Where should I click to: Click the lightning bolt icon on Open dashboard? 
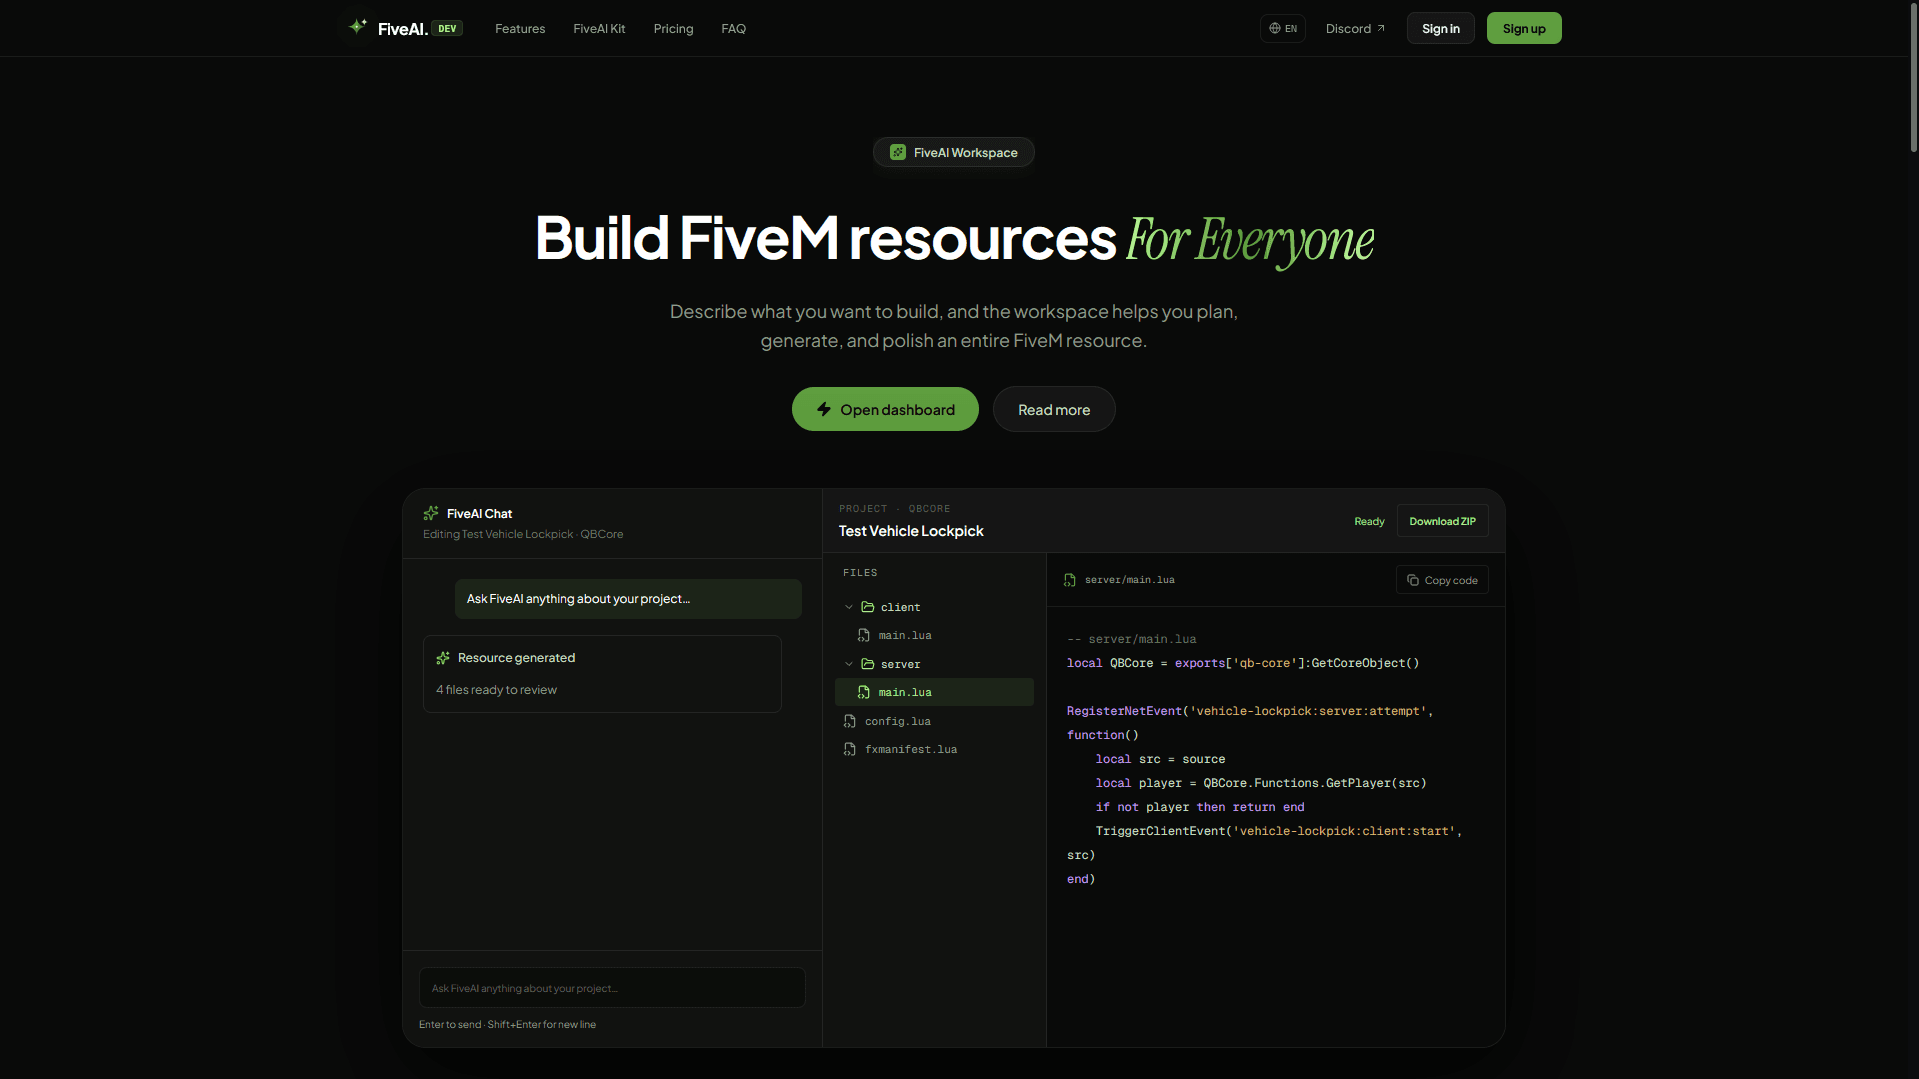coord(824,409)
